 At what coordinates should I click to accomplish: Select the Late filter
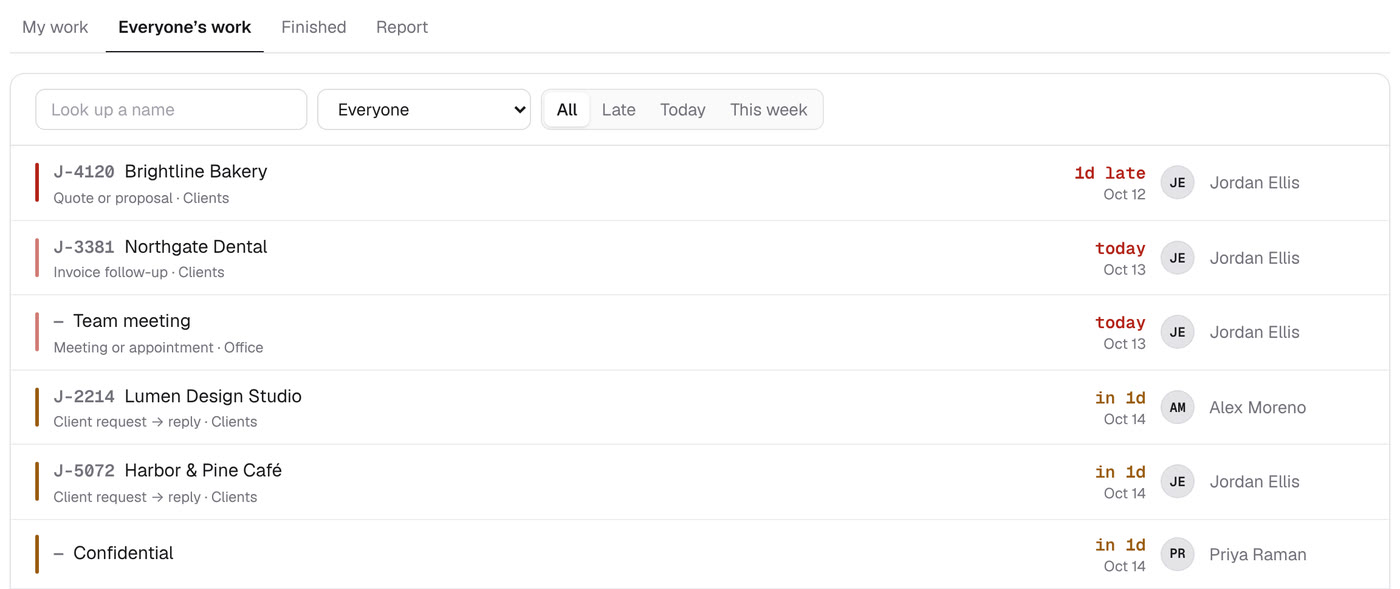point(618,110)
